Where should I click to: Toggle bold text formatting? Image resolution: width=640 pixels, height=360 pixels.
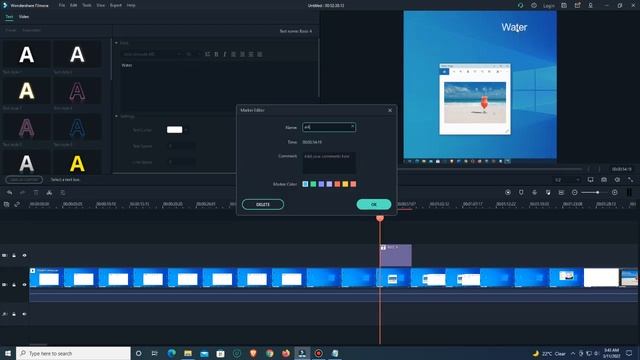(x=216, y=54)
